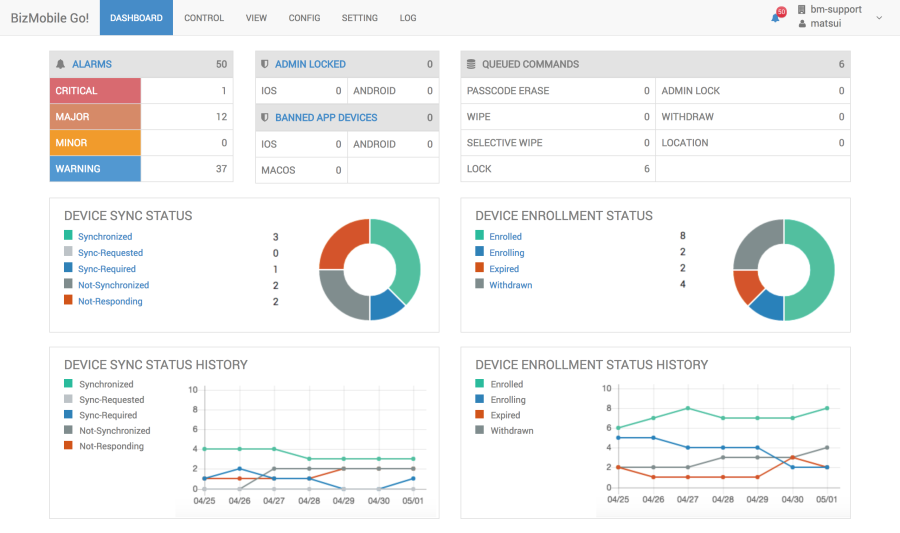Click the blue Enrolling swatch in enrollment status
900x533 pixels.
point(480,251)
